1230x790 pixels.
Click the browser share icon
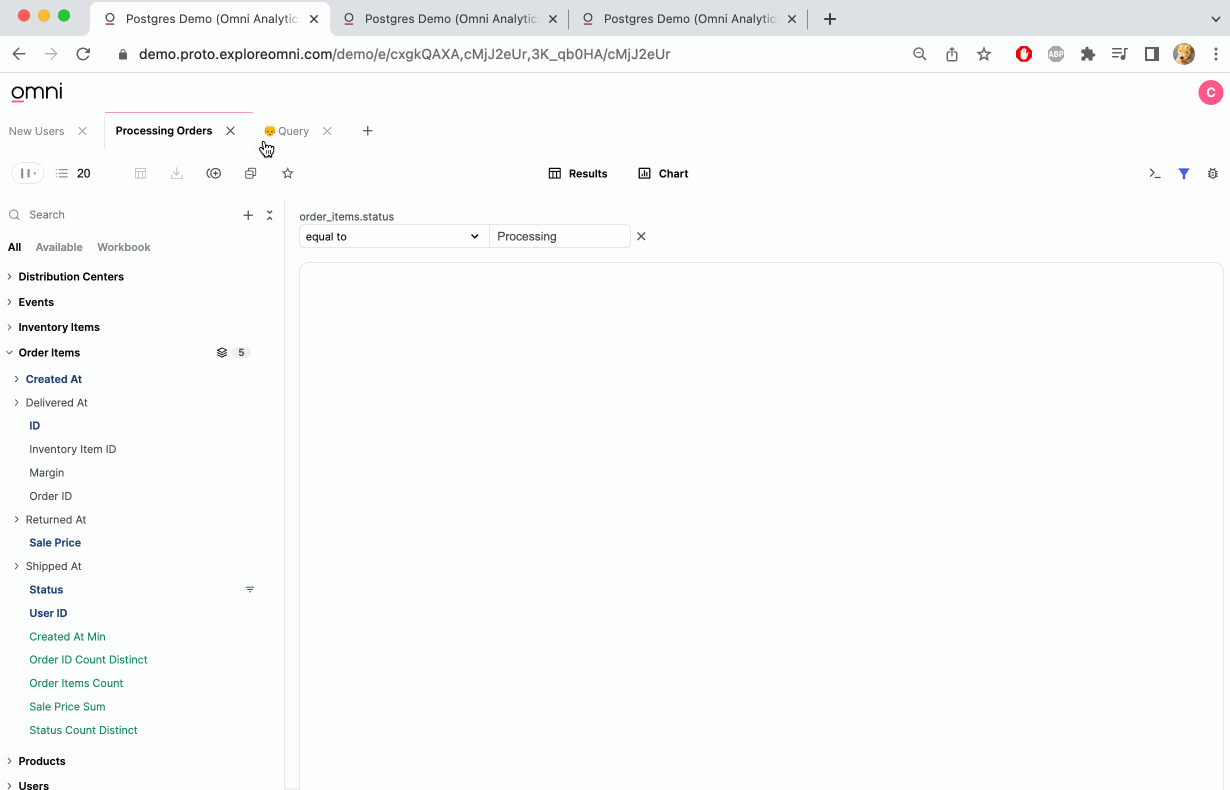point(952,54)
